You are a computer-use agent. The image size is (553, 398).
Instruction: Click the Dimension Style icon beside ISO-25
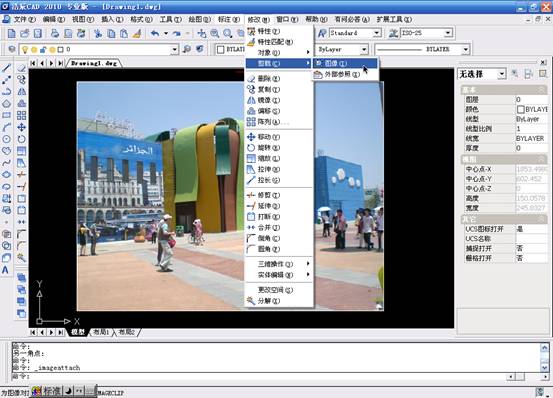pos(393,33)
